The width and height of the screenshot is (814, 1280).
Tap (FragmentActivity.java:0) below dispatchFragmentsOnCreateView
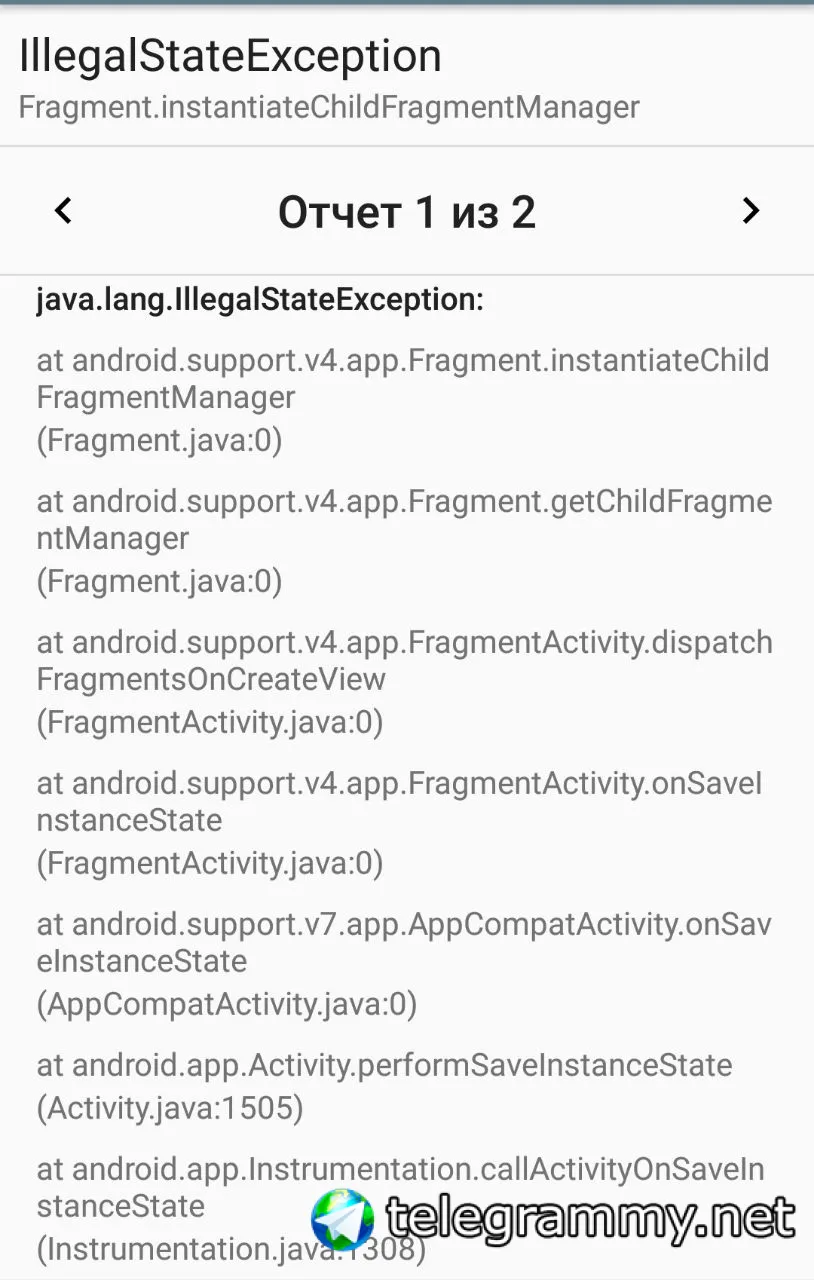click(210, 722)
